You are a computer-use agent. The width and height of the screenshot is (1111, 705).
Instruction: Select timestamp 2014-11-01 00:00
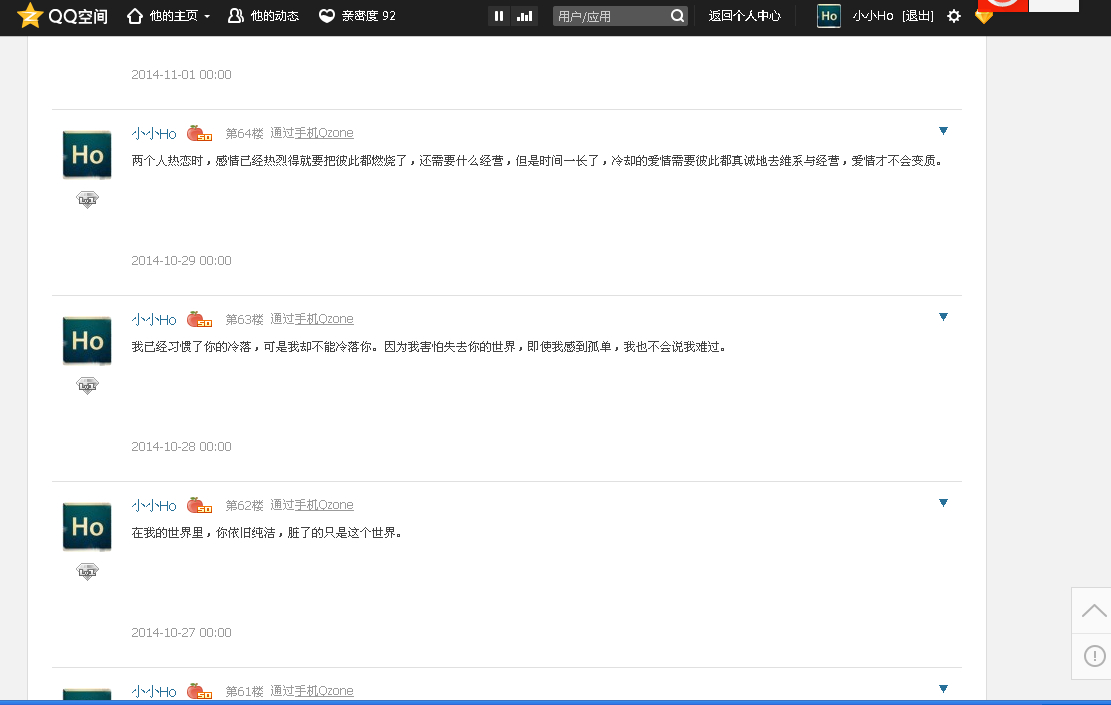pyautogui.click(x=181, y=74)
